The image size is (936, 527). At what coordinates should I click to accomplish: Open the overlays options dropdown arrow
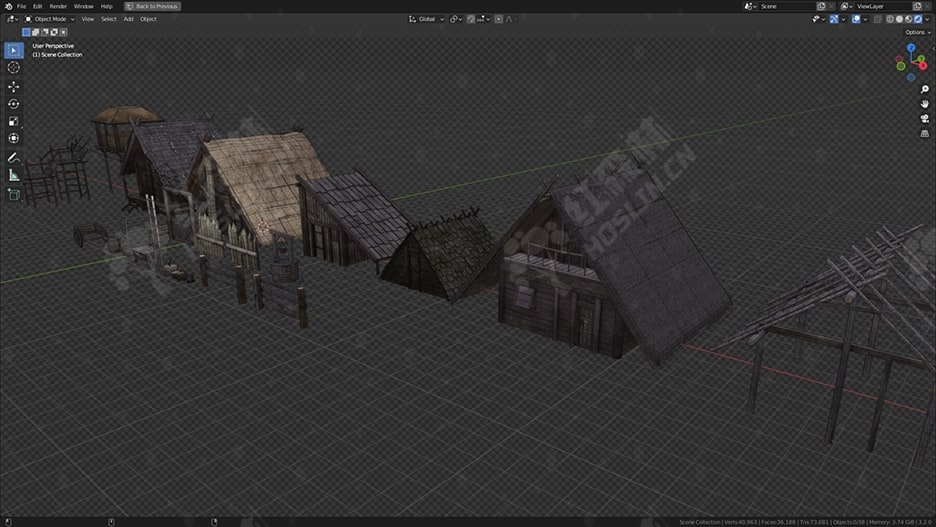click(x=865, y=19)
